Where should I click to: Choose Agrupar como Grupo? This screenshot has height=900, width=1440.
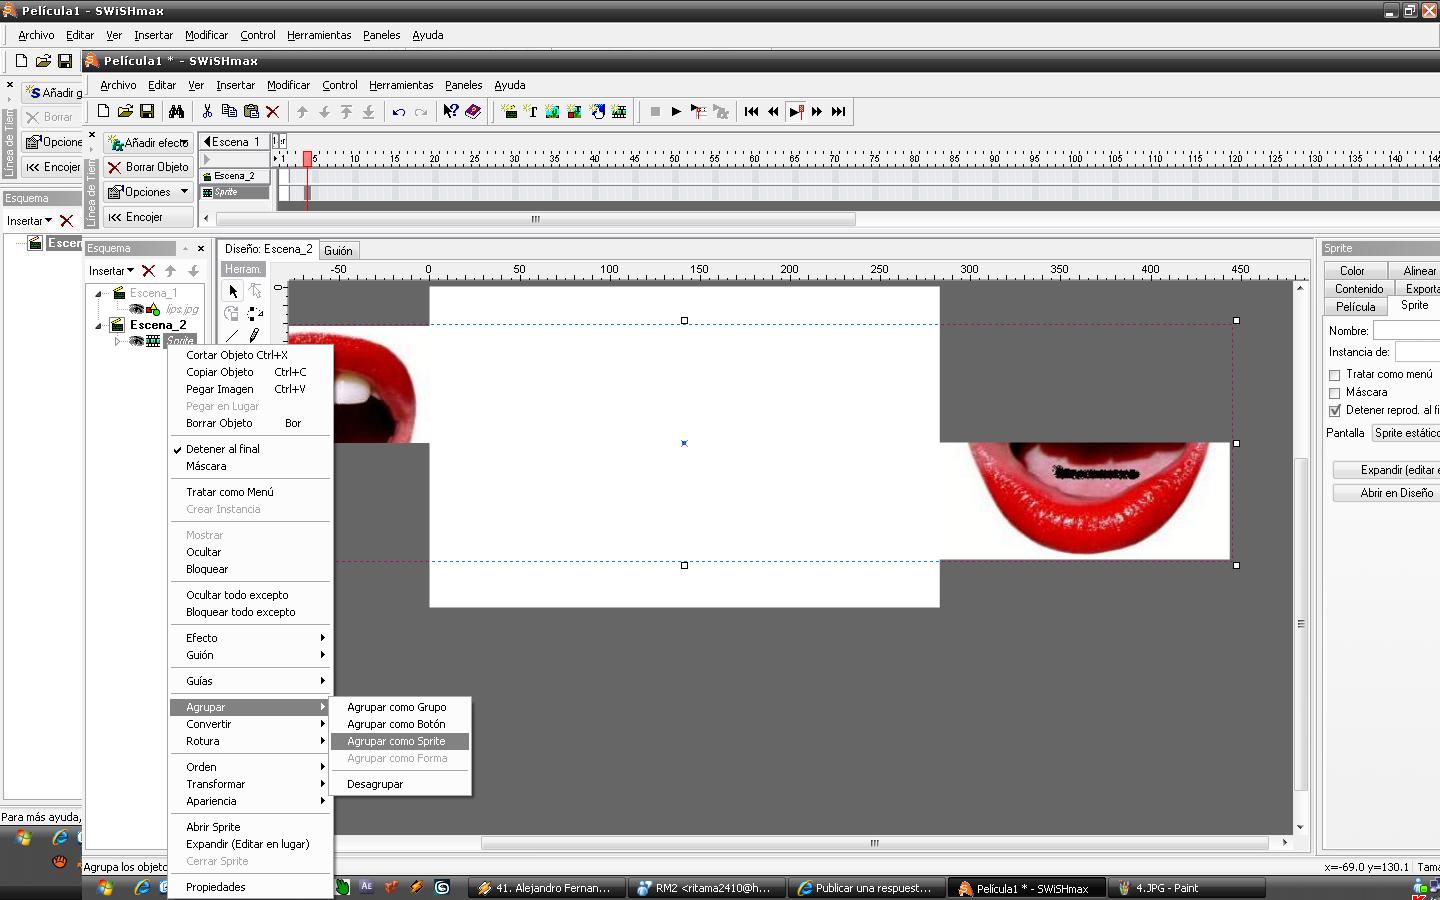[400, 707]
